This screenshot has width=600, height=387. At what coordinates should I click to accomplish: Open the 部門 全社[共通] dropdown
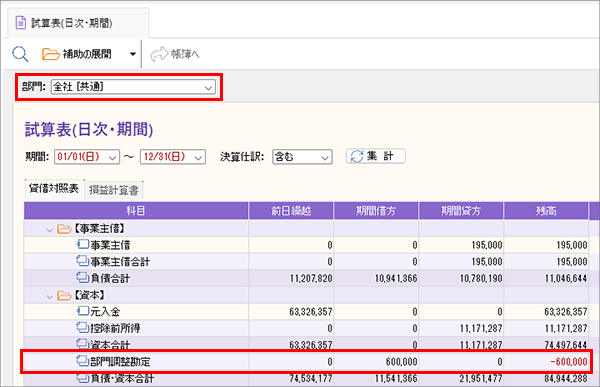point(133,87)
